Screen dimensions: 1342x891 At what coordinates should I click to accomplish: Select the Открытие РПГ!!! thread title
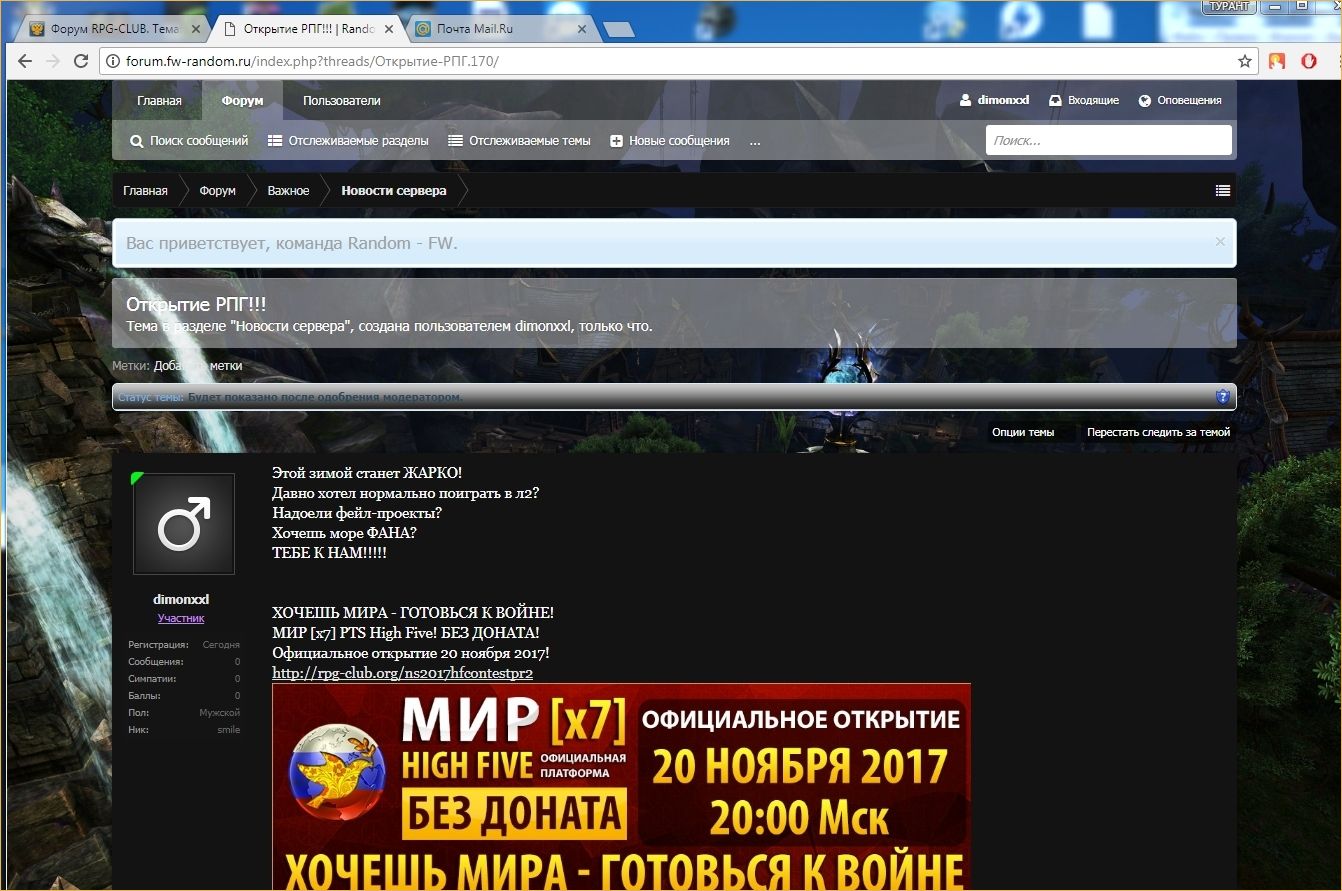coord(196,305)
